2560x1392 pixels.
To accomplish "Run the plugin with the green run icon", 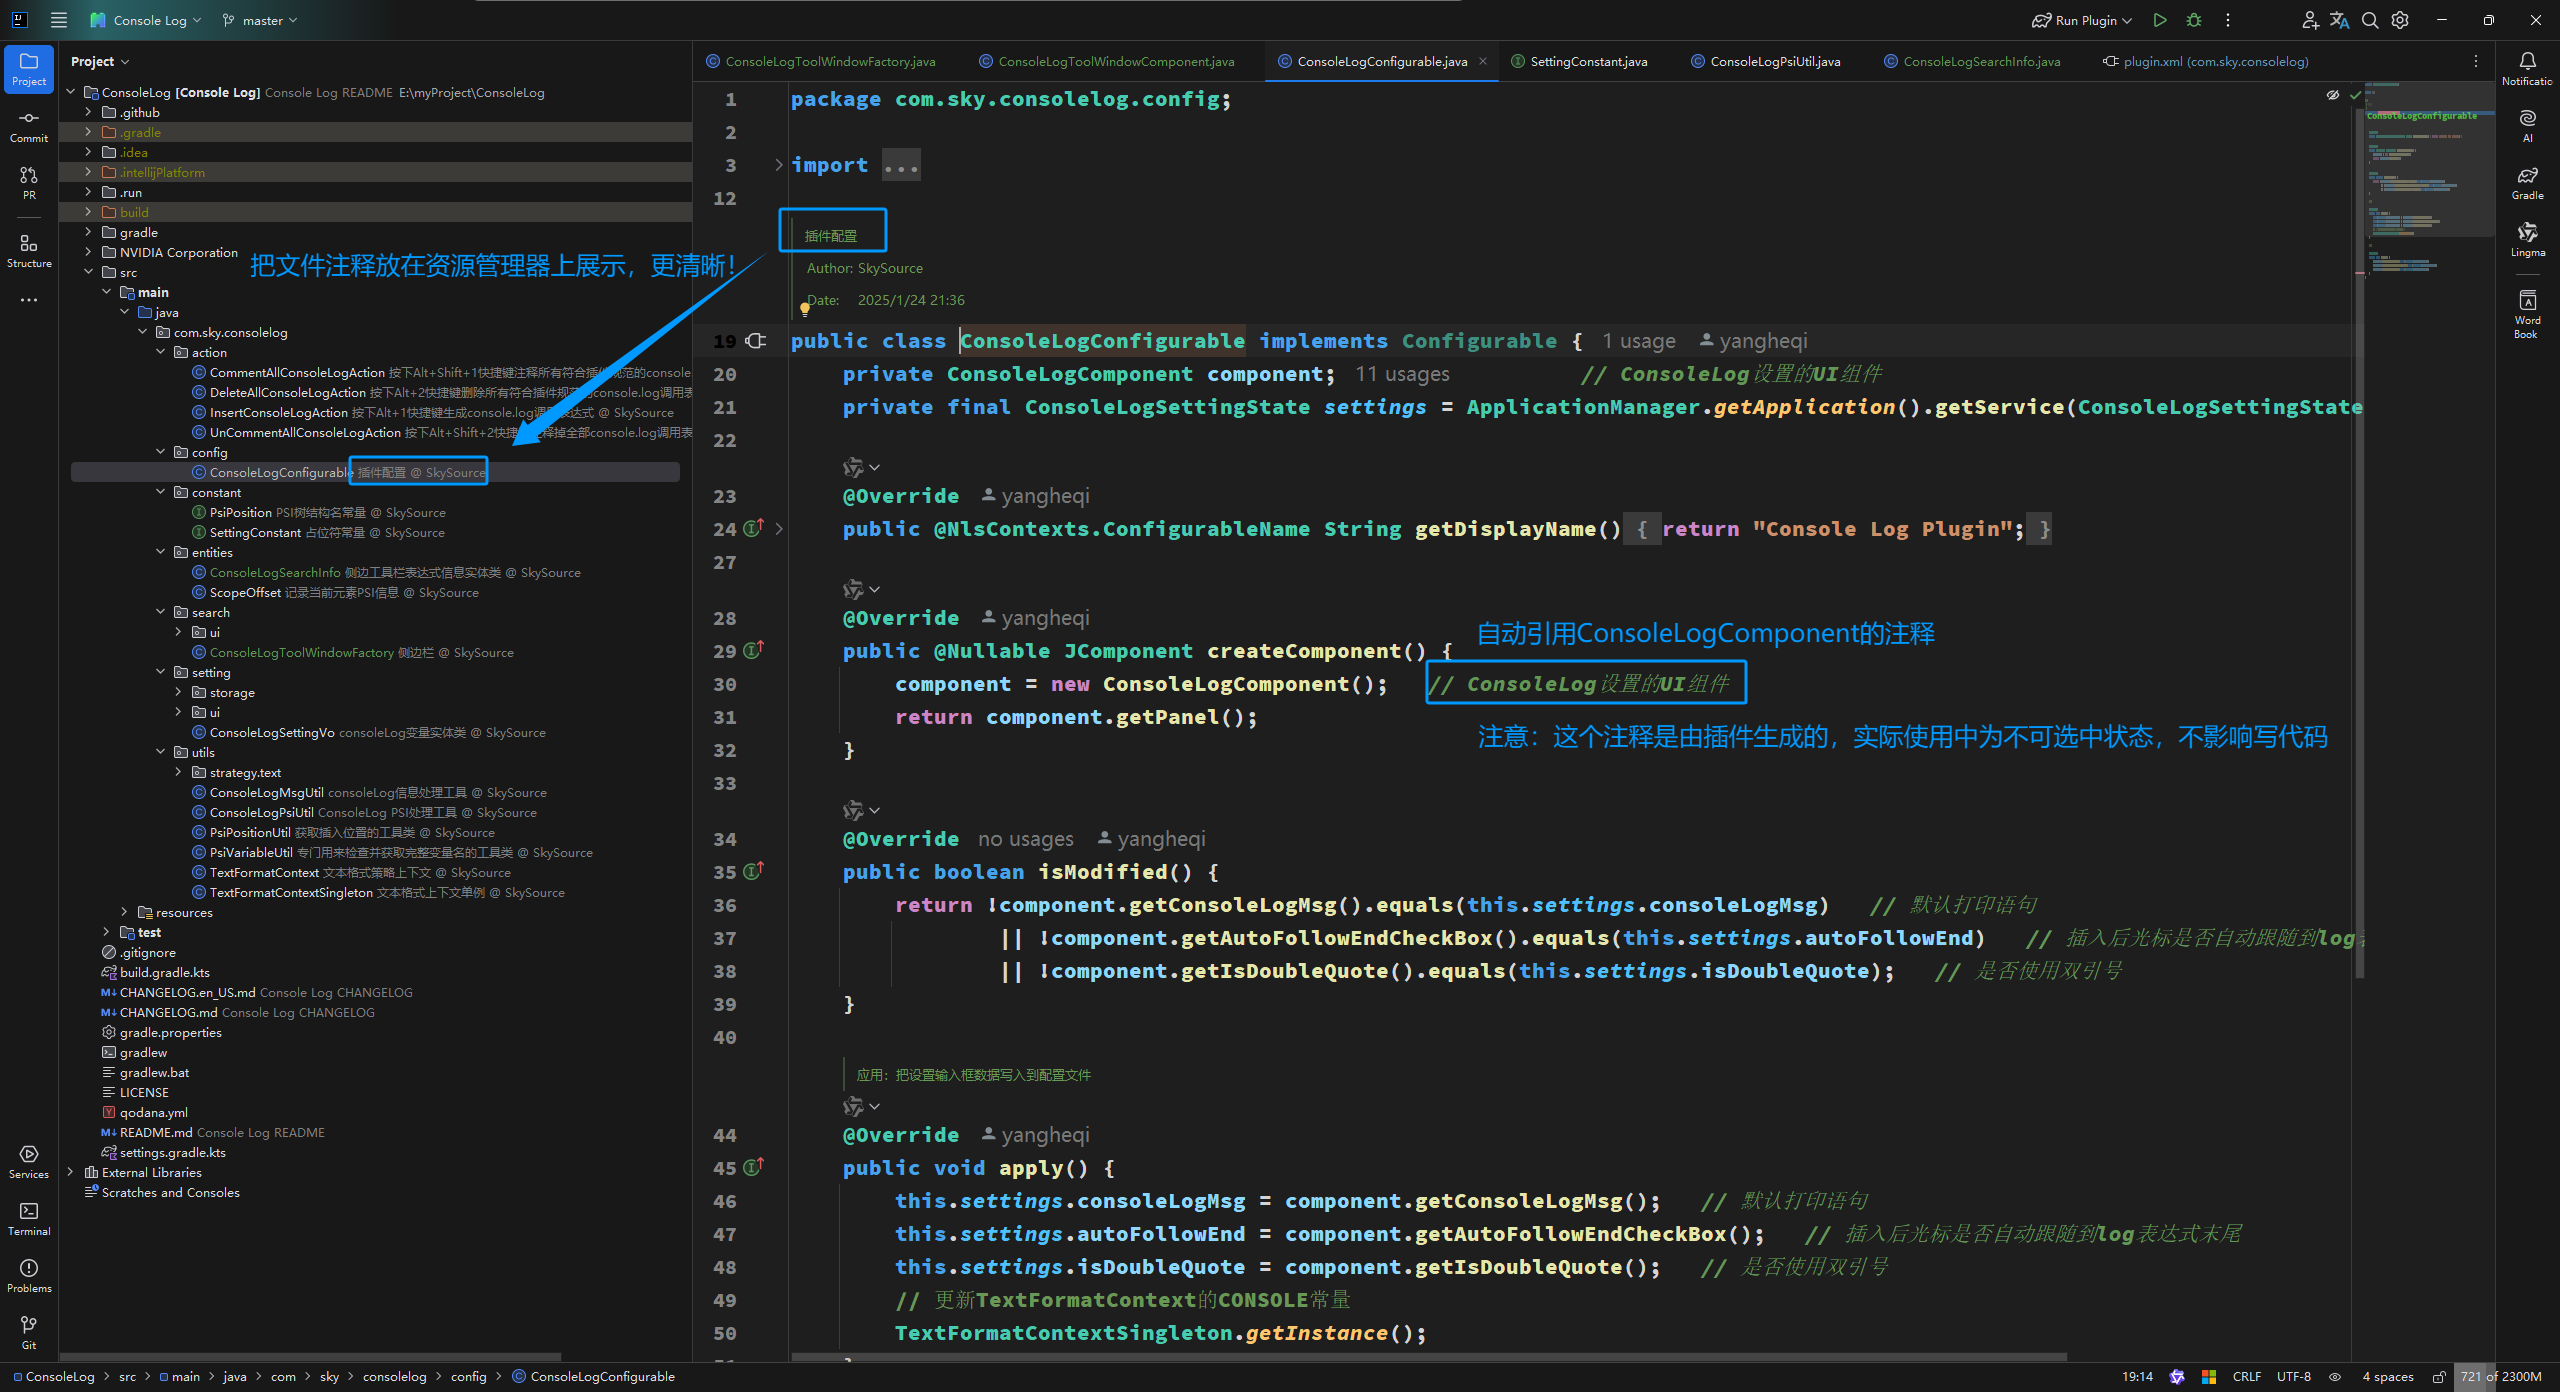I will click(2160, 20).
